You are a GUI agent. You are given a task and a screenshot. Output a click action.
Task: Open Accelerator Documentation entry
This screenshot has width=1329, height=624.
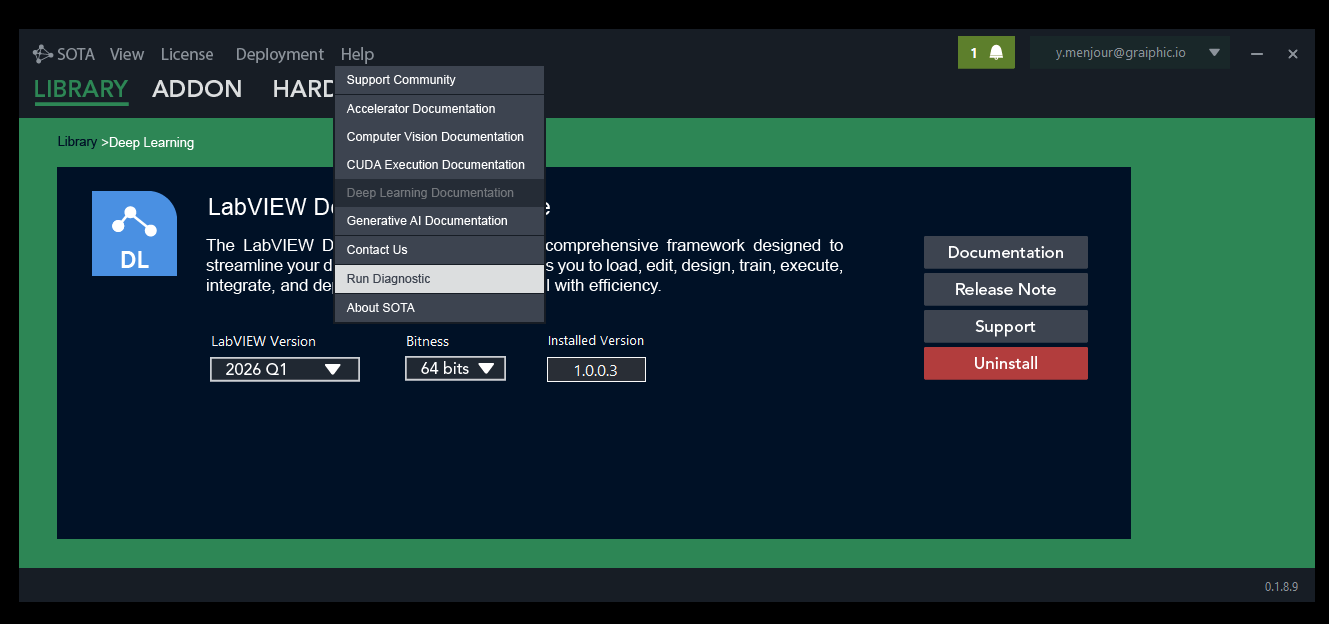[440, 109]
